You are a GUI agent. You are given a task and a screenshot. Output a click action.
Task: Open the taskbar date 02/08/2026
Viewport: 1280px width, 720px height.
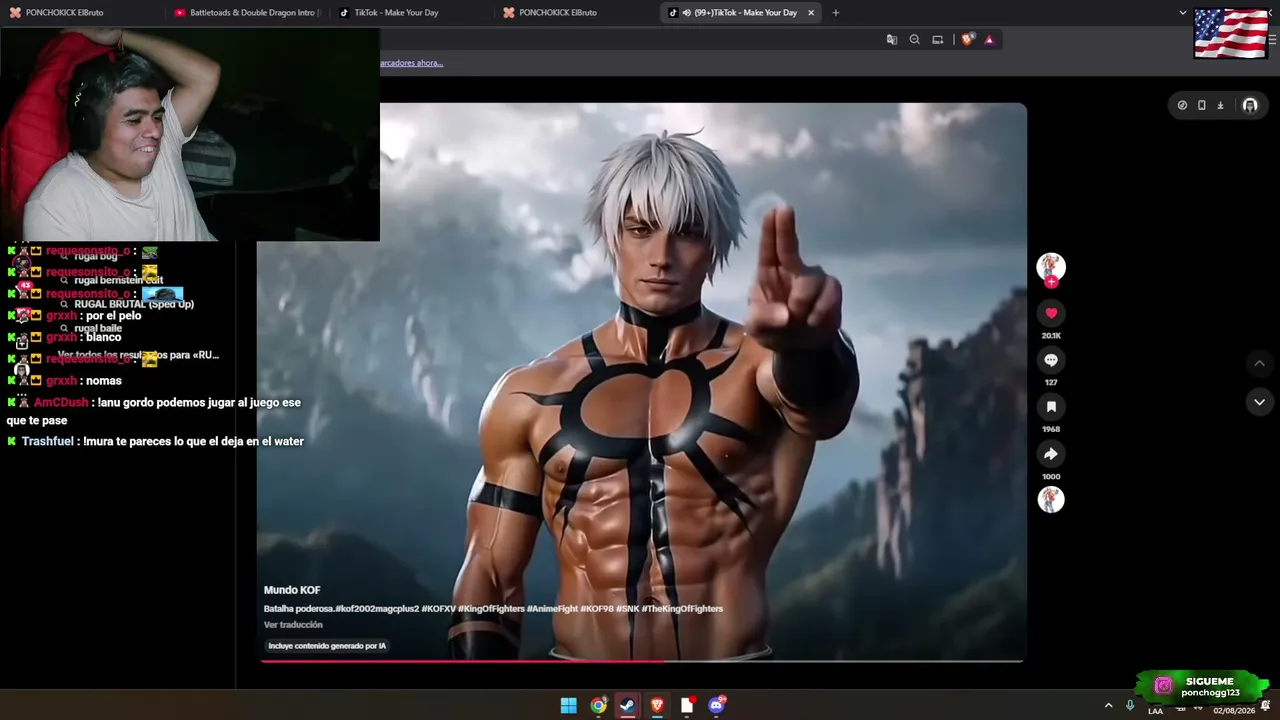click(1234, 711)
